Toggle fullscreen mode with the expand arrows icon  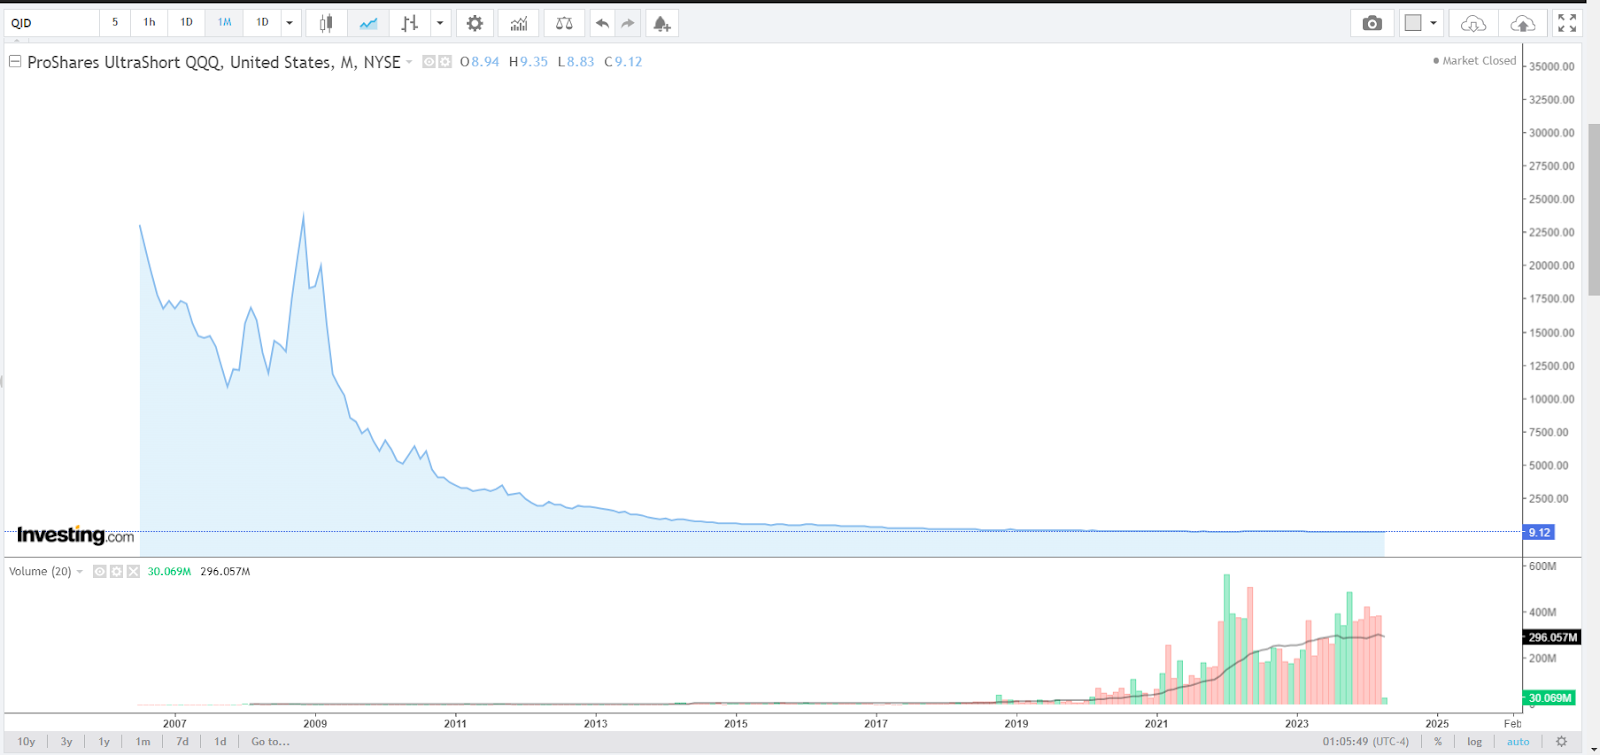1567,23
